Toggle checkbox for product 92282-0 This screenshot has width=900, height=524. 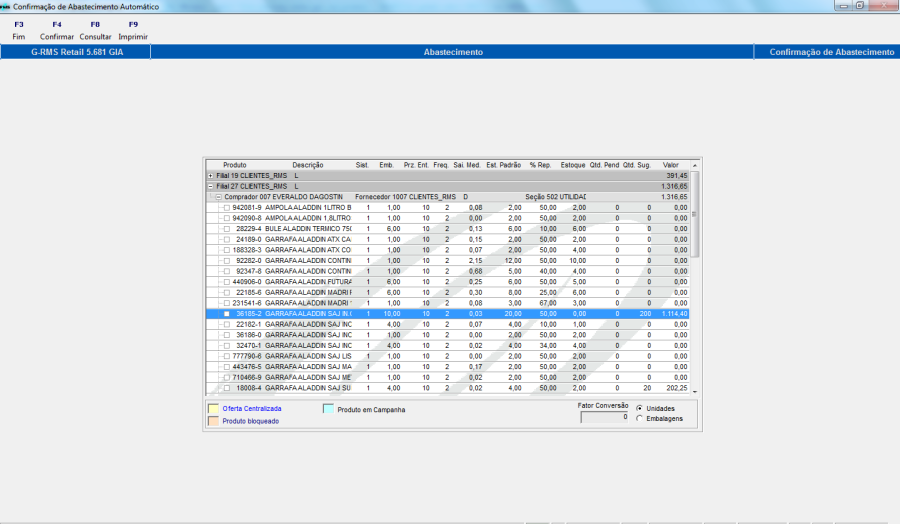[227, 261]
